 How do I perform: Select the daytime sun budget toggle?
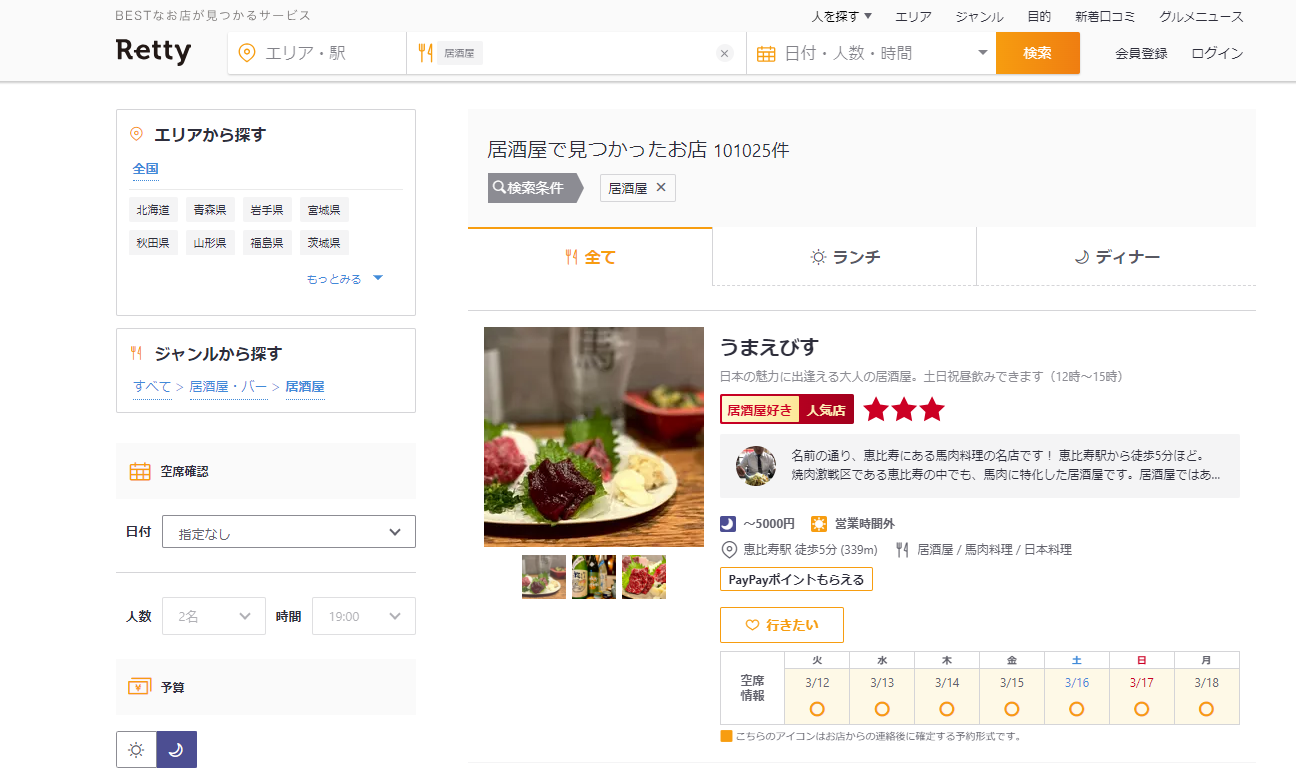136,750
